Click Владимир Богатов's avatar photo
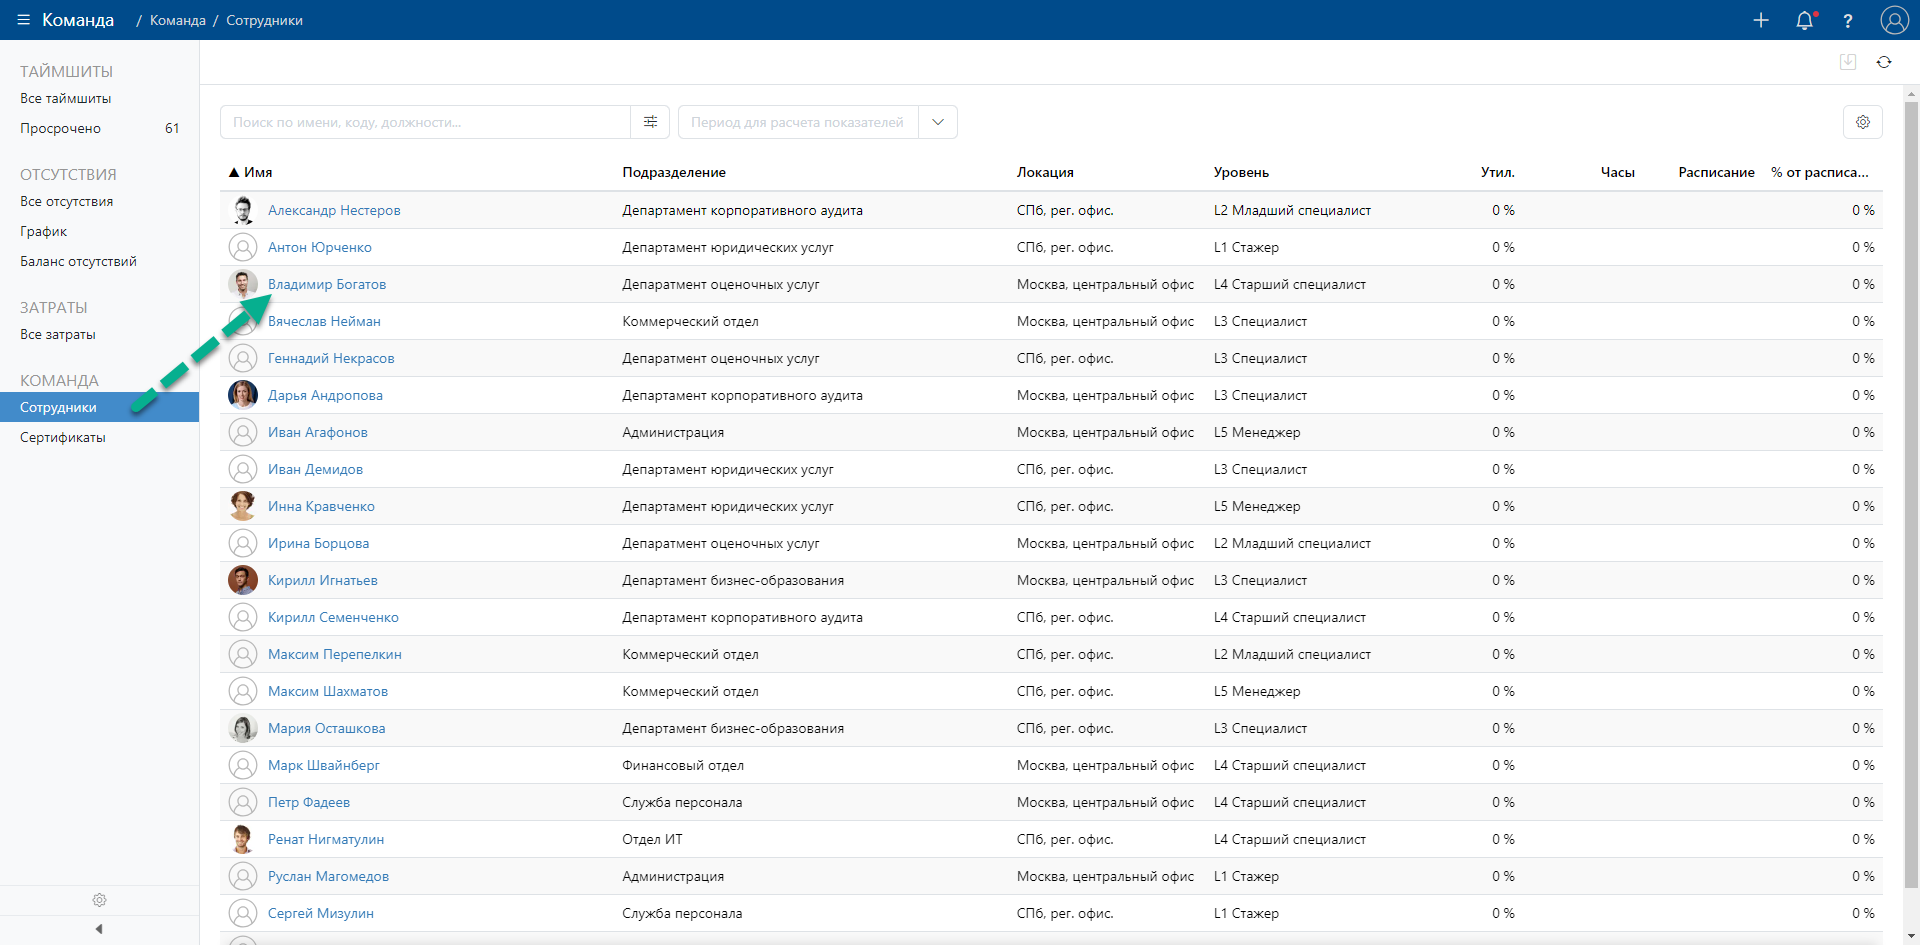The image size is (1920, 945). point(243,284)
